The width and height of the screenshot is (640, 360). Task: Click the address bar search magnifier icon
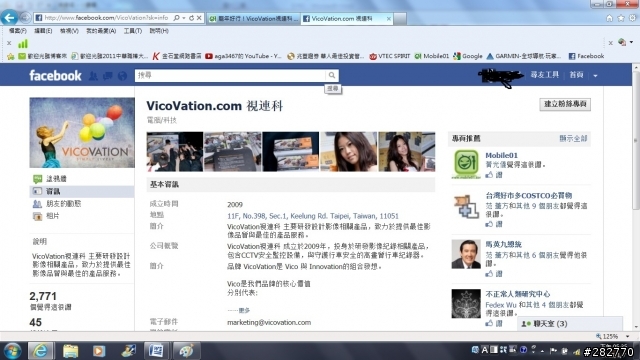pos(176,18)
